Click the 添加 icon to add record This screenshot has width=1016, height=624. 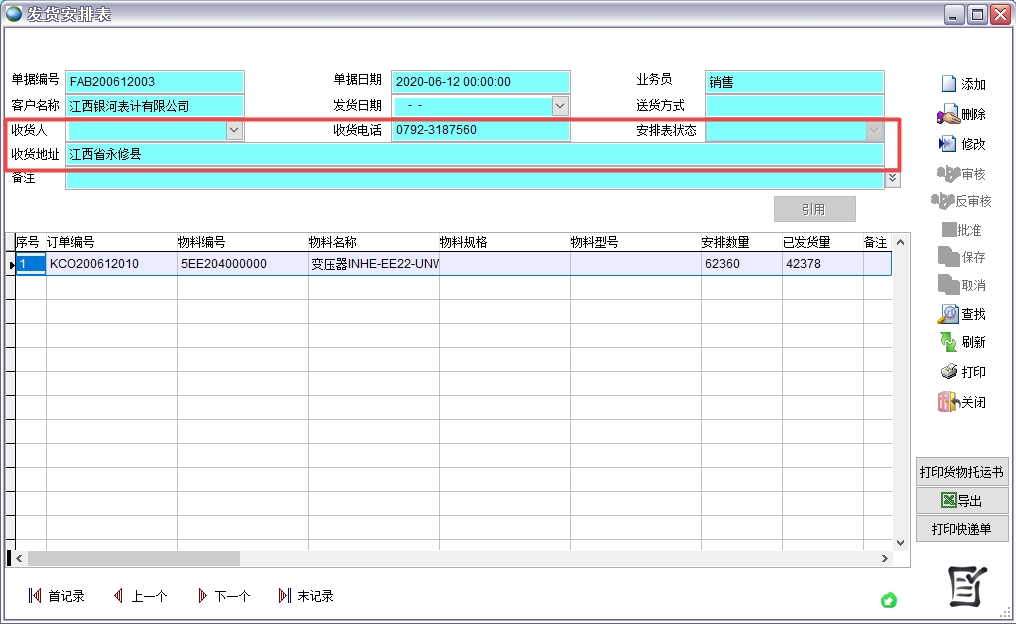tap(964, 84)
